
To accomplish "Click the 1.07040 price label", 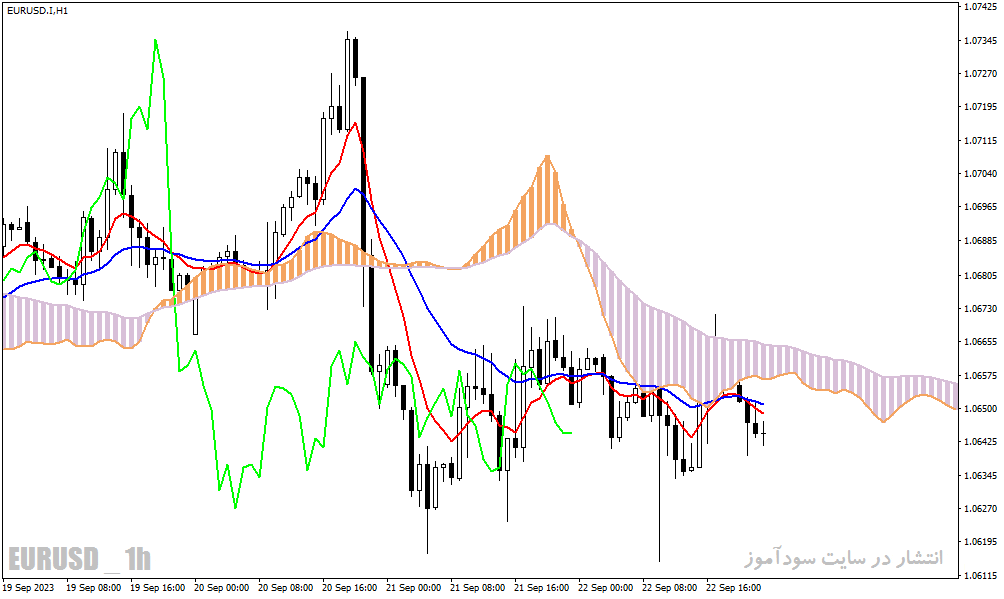I will pyautogui.click(x=980, y=174).
